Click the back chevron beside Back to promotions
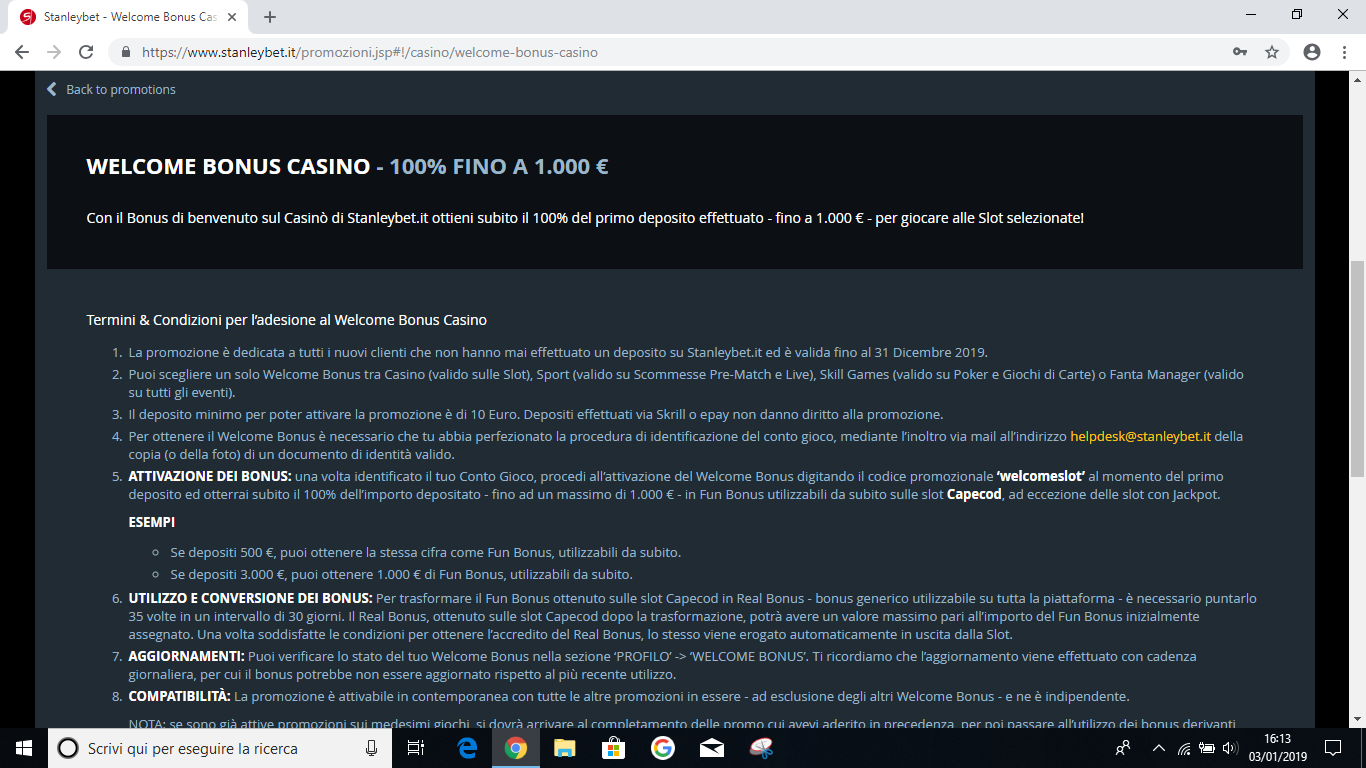The height and width of the screenshot is (768, 1366). tap(52, 89)
